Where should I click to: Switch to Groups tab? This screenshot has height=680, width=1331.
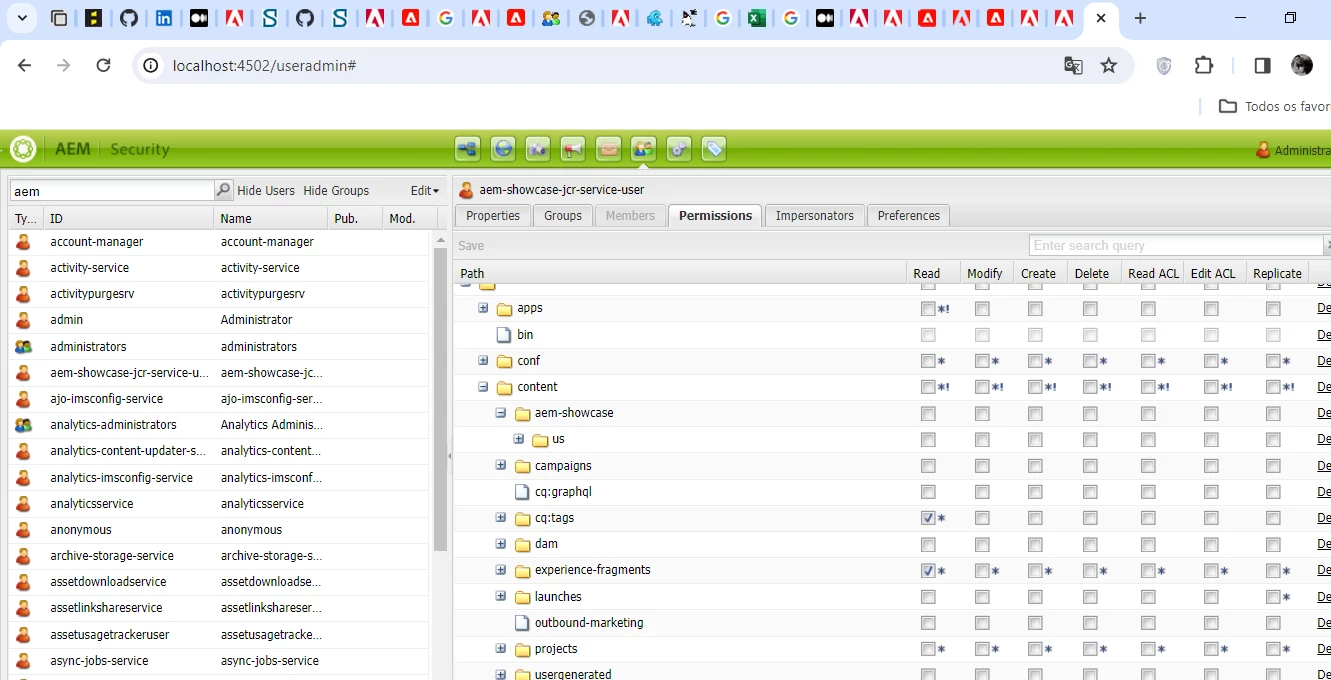pos(563,215)
